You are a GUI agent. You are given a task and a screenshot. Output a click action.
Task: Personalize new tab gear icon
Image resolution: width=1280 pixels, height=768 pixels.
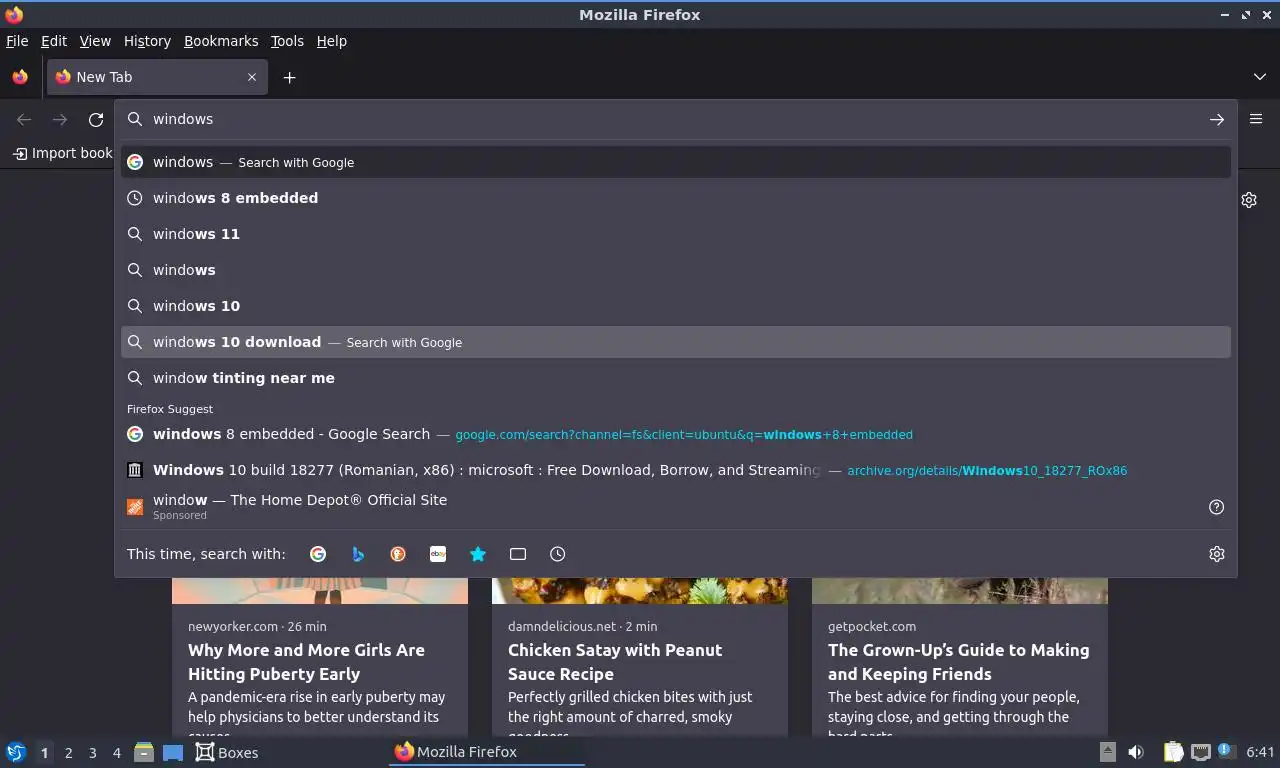click(1249, 200)
